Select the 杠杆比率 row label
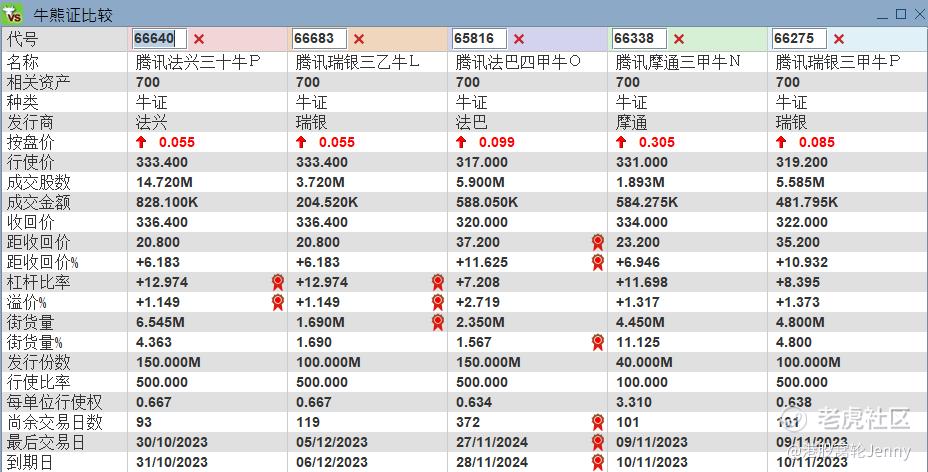The image size is (928, 472). [38, 282]
